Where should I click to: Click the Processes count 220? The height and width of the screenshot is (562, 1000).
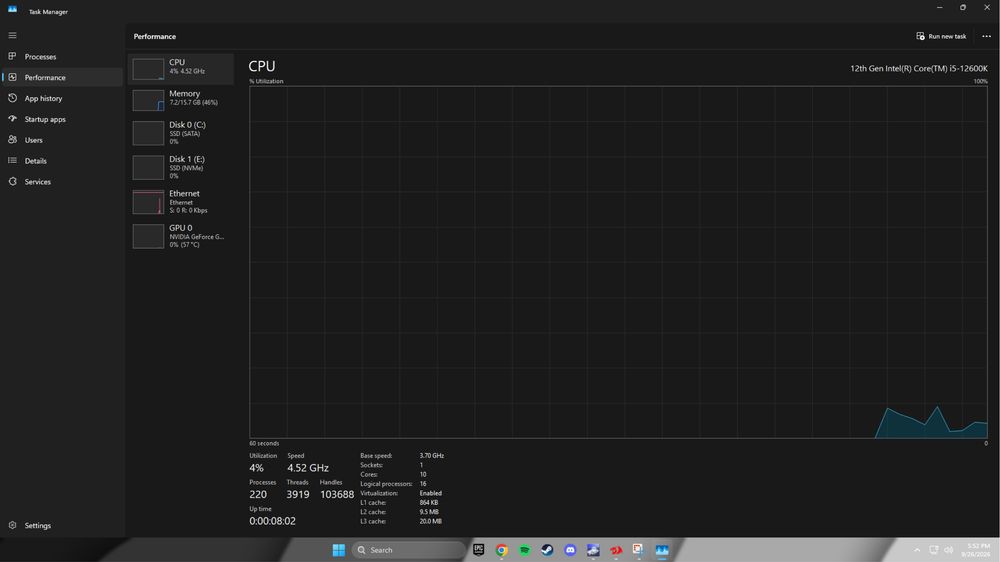point(258,494)
